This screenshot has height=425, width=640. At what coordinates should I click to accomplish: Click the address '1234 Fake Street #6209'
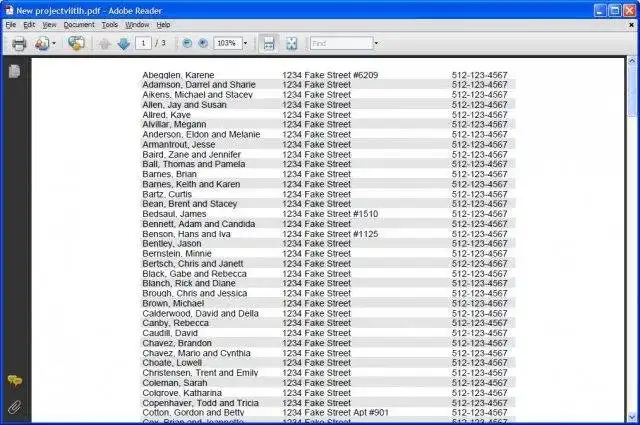point(330,75)
